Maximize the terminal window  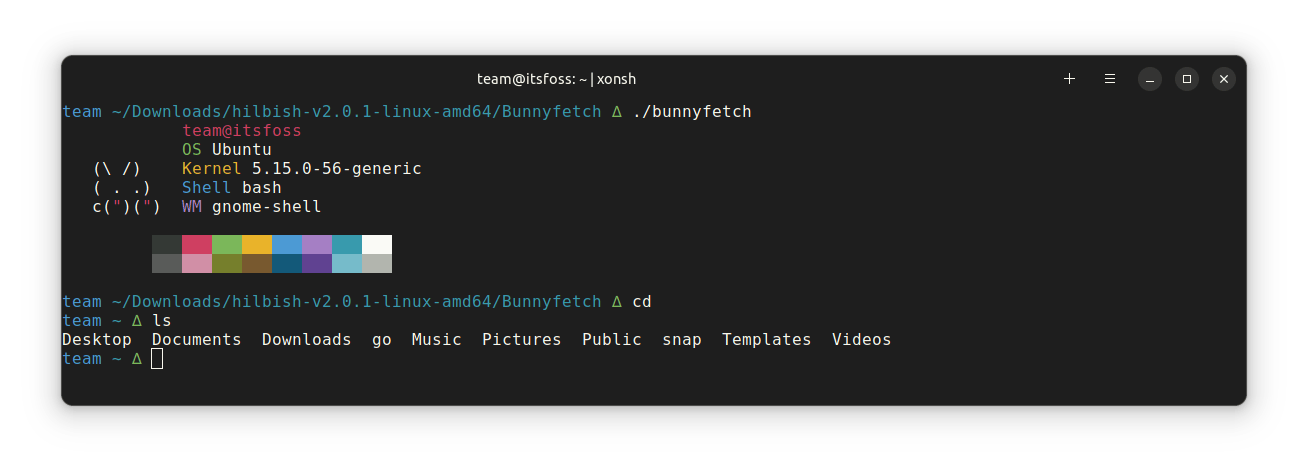click(x=1187, y=79)
